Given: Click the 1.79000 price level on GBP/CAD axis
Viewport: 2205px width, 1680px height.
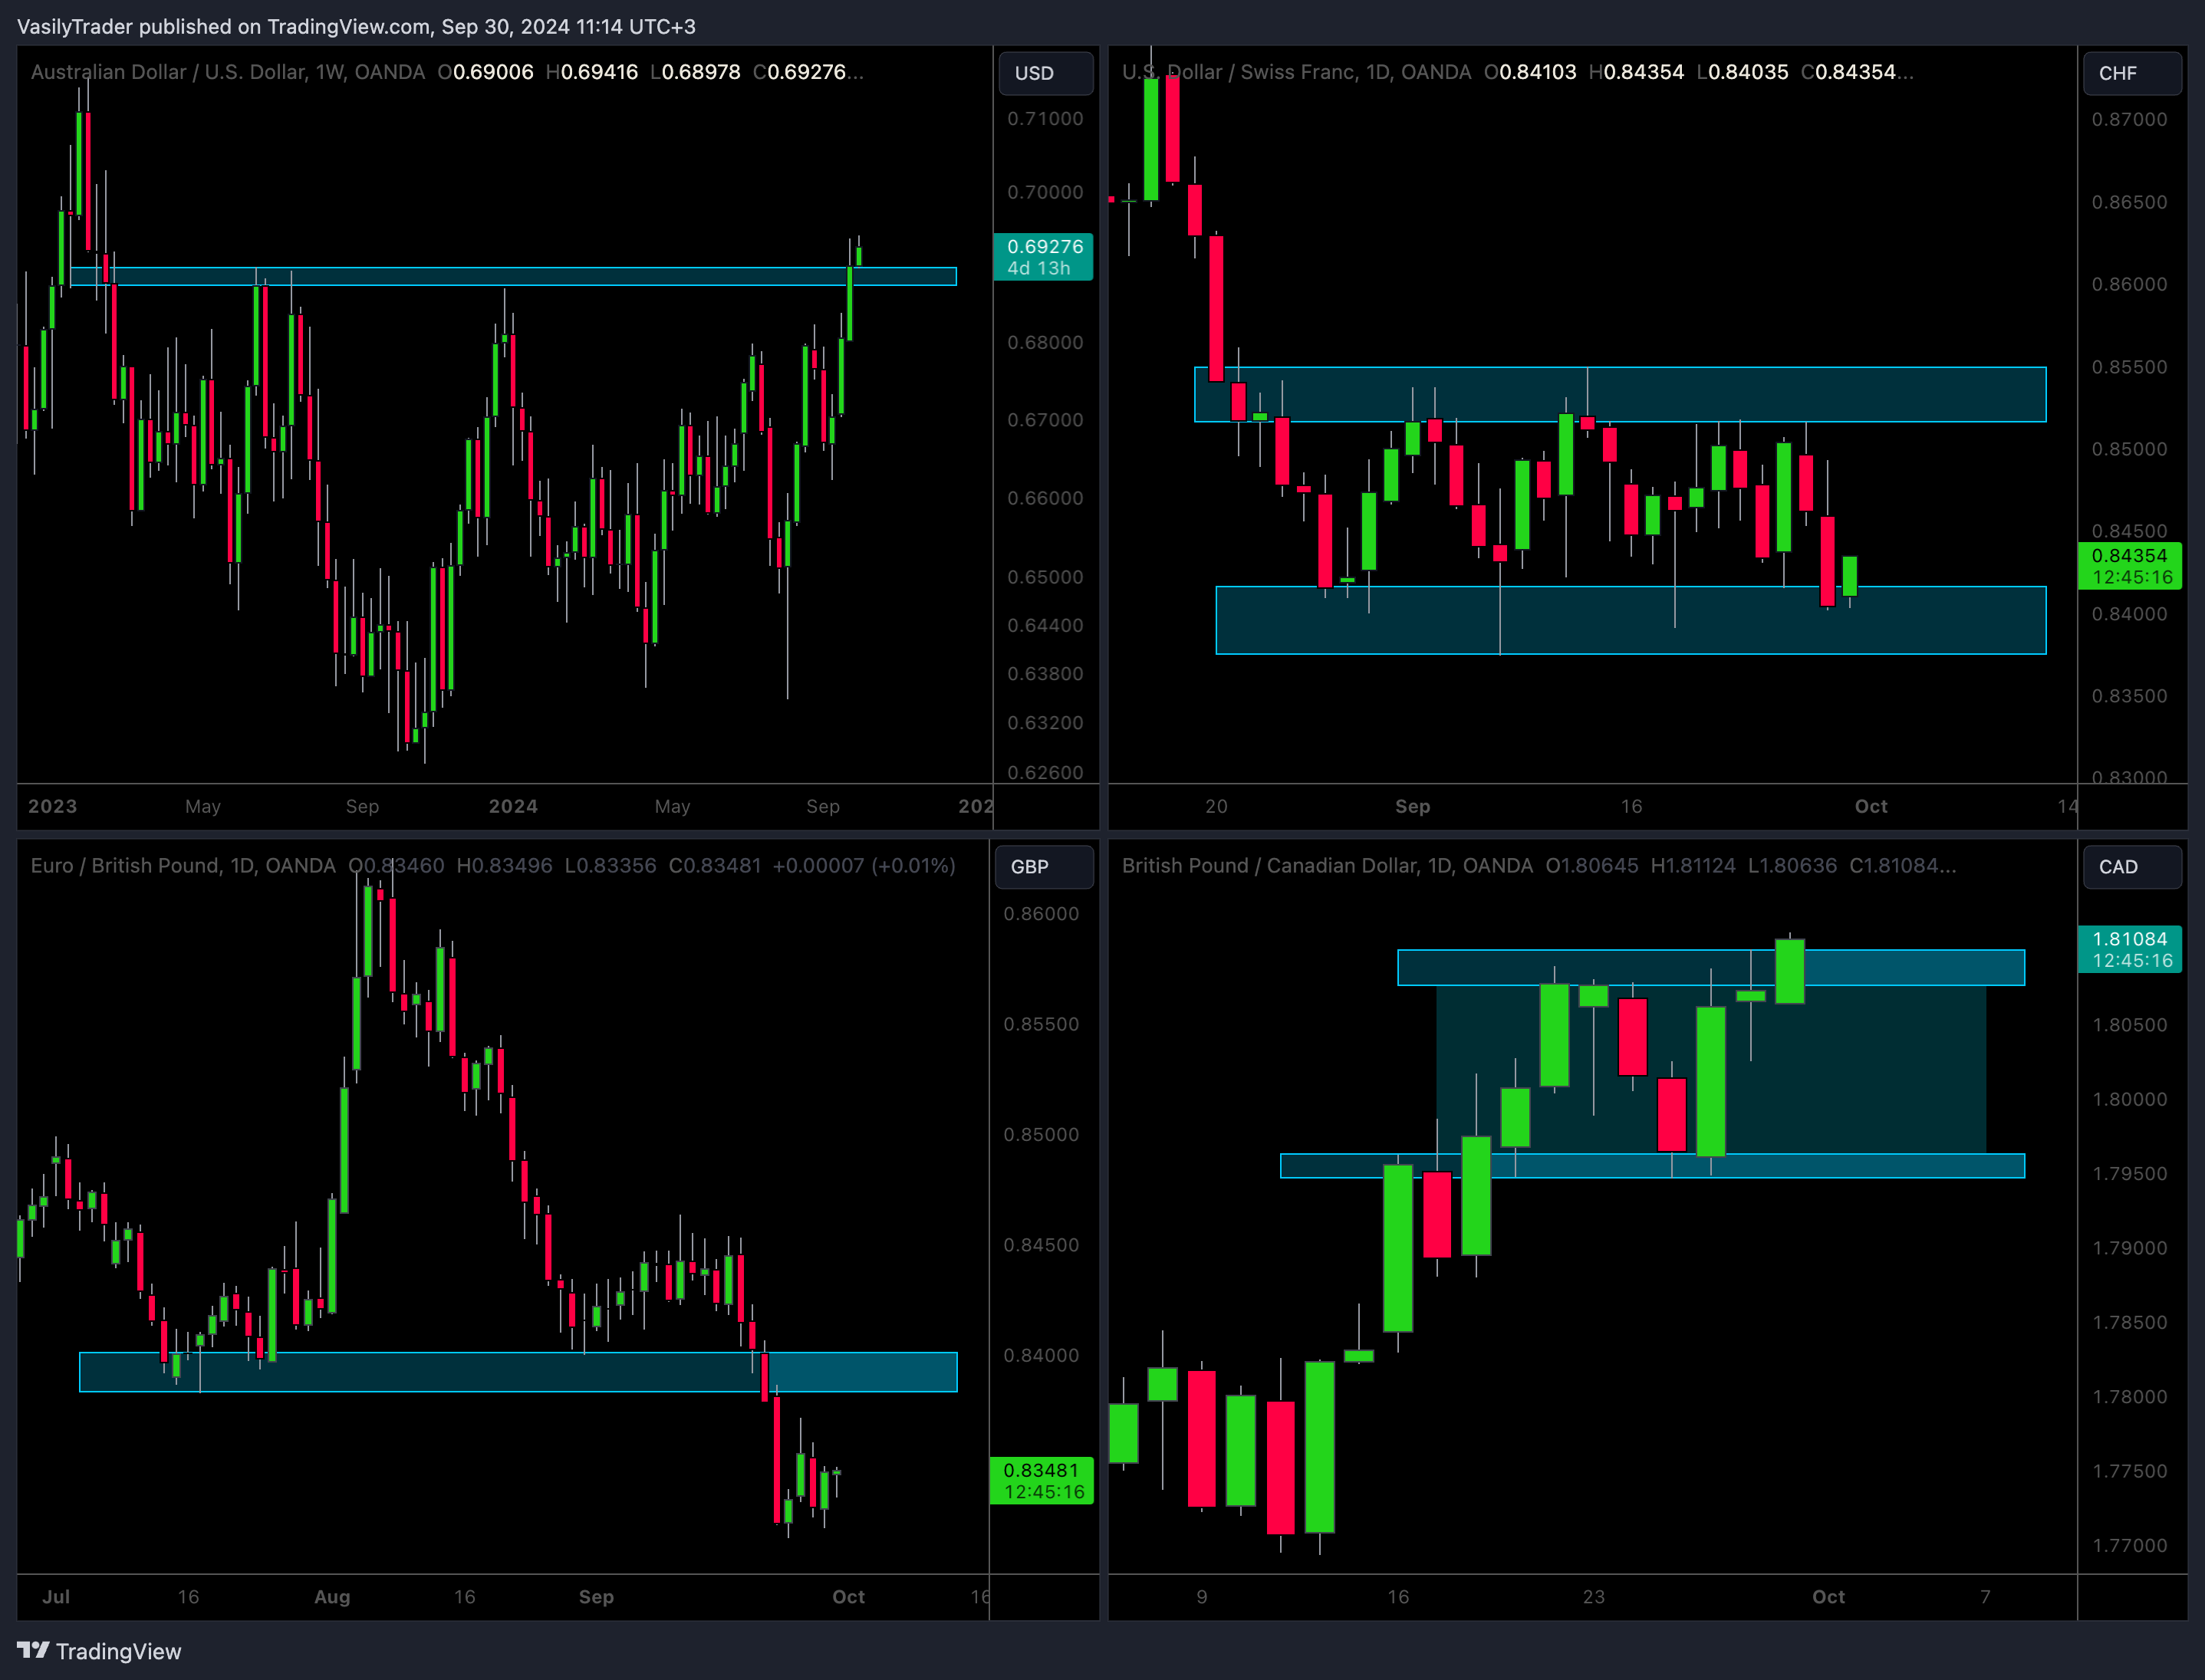Looking at the screenshot, I should click(x=2130, y=1248).
